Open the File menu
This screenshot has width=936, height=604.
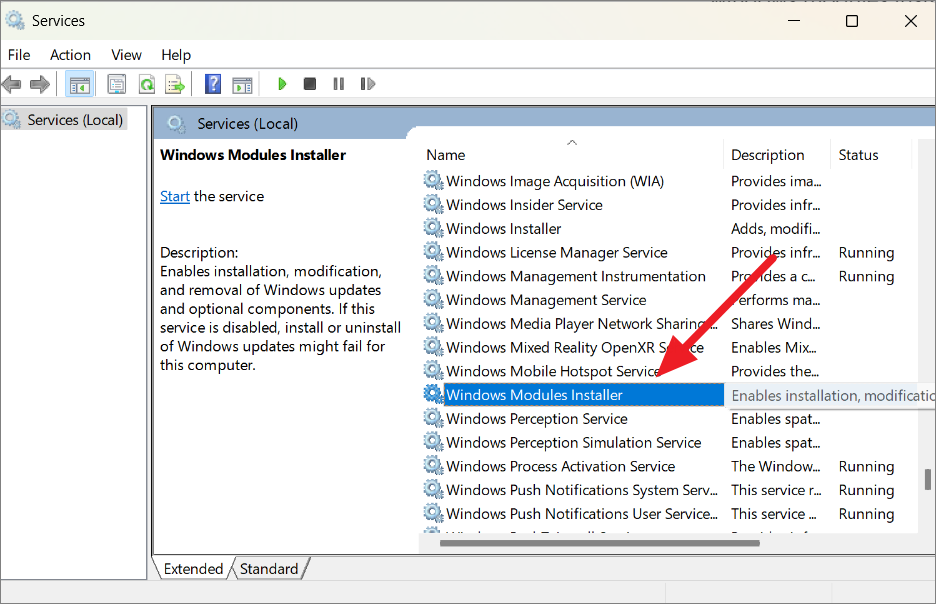click(19, 55)
